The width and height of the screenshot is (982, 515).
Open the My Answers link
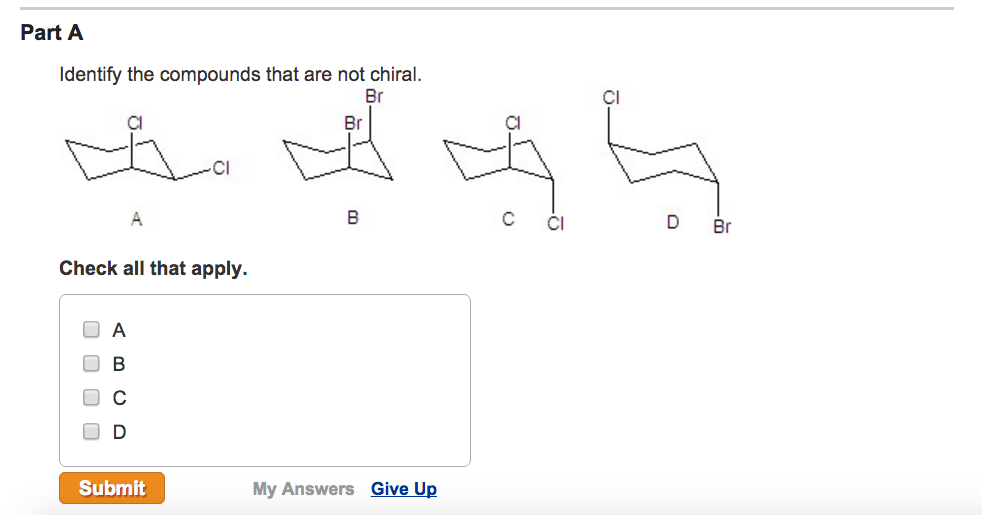point(303,489)
